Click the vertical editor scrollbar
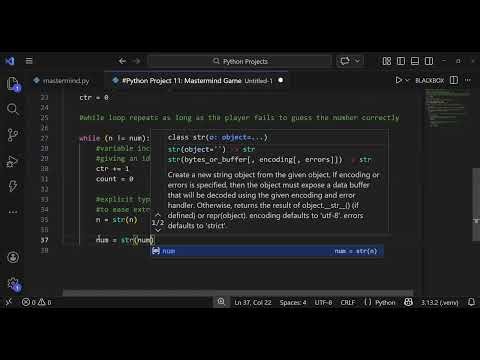Image resolution: width=480 pixels, height=360 pixels. pyautogui.click(x=476, y=204)
